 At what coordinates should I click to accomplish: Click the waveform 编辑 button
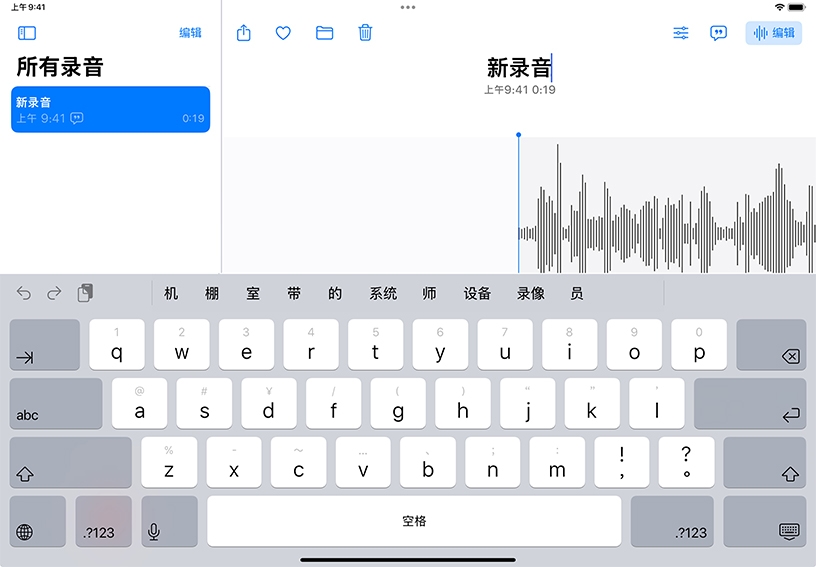[774, 33]
